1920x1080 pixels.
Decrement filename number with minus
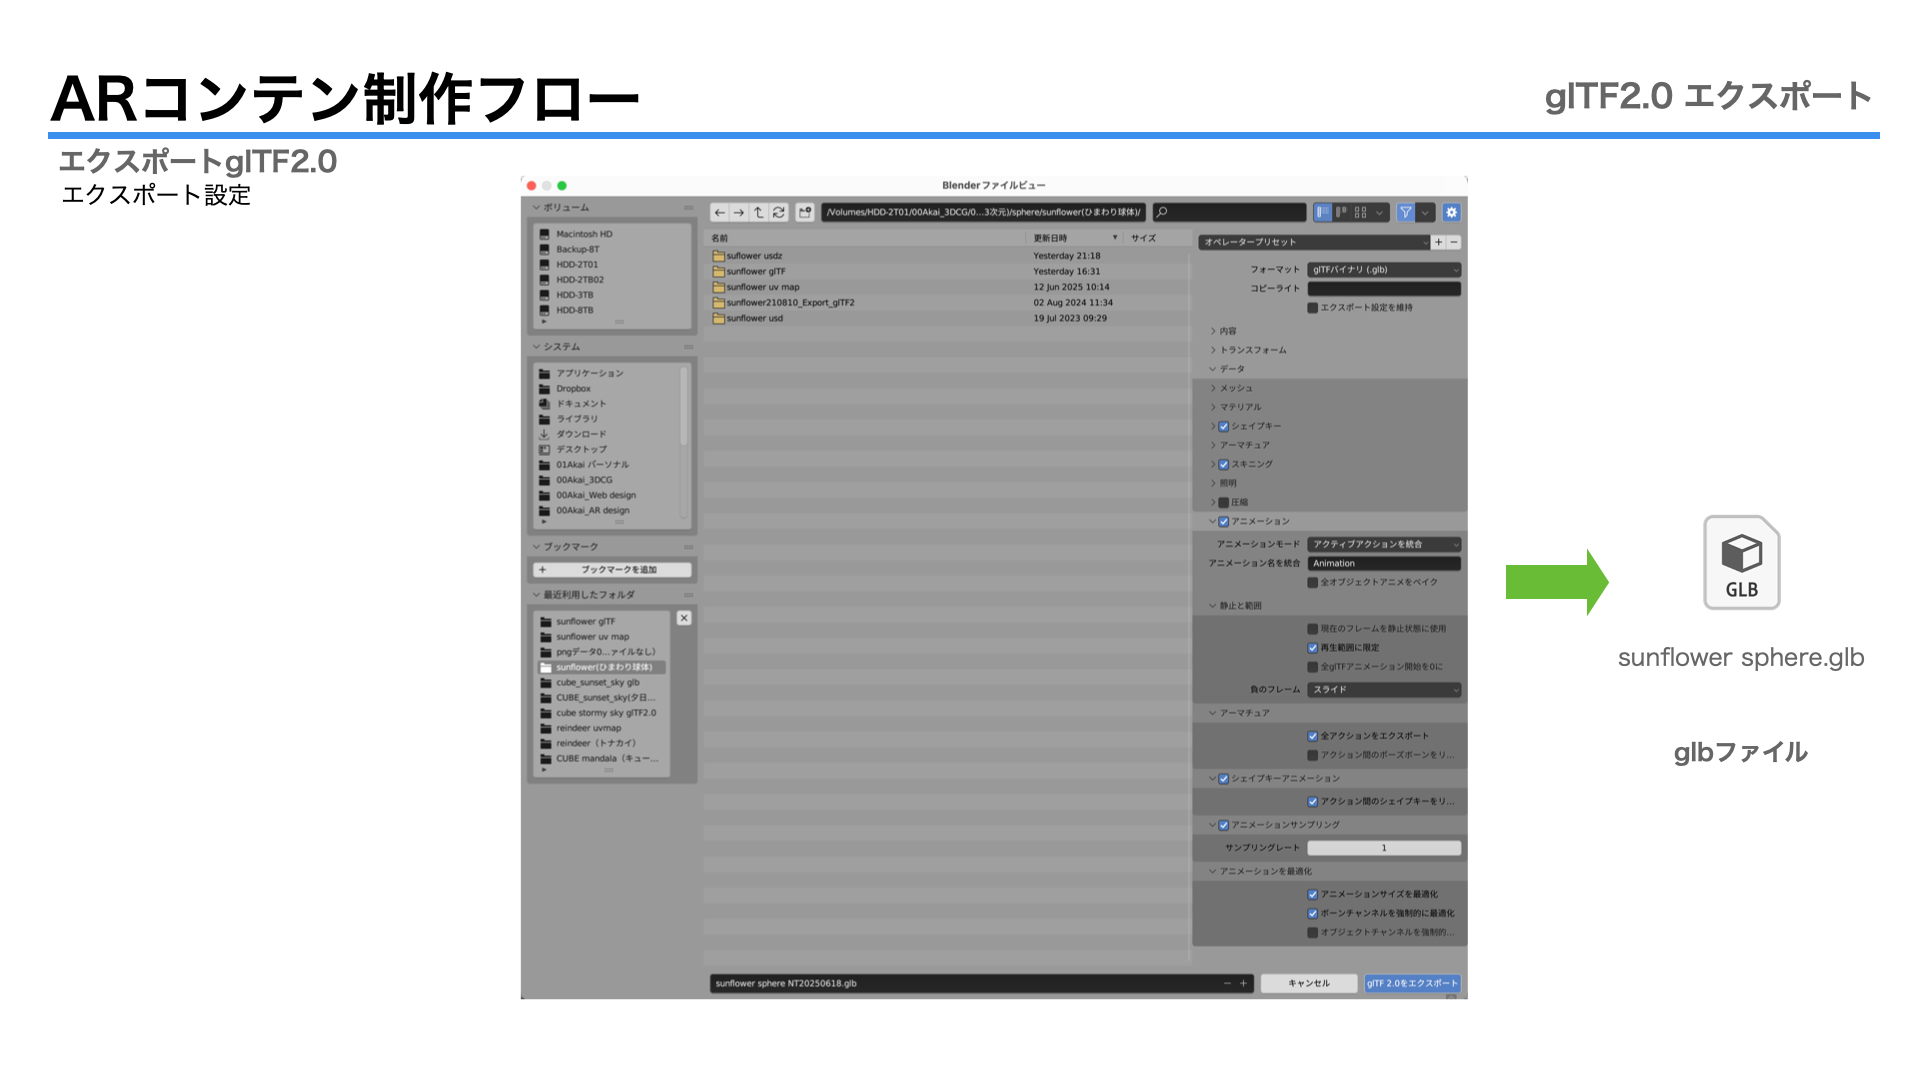coord(1227,984)
